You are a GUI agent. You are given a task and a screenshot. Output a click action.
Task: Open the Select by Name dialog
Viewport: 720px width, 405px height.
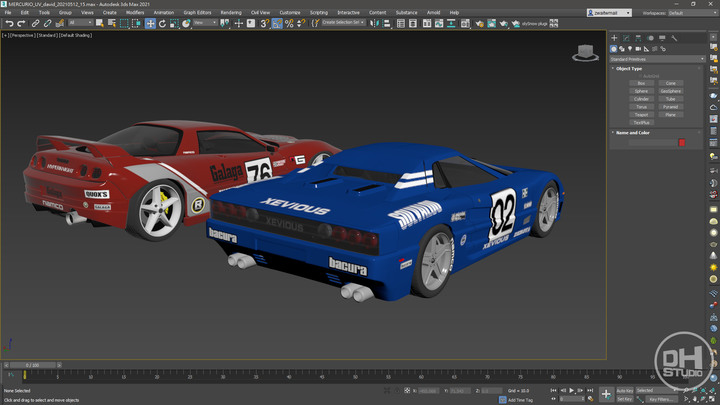[x=112, y=23]
